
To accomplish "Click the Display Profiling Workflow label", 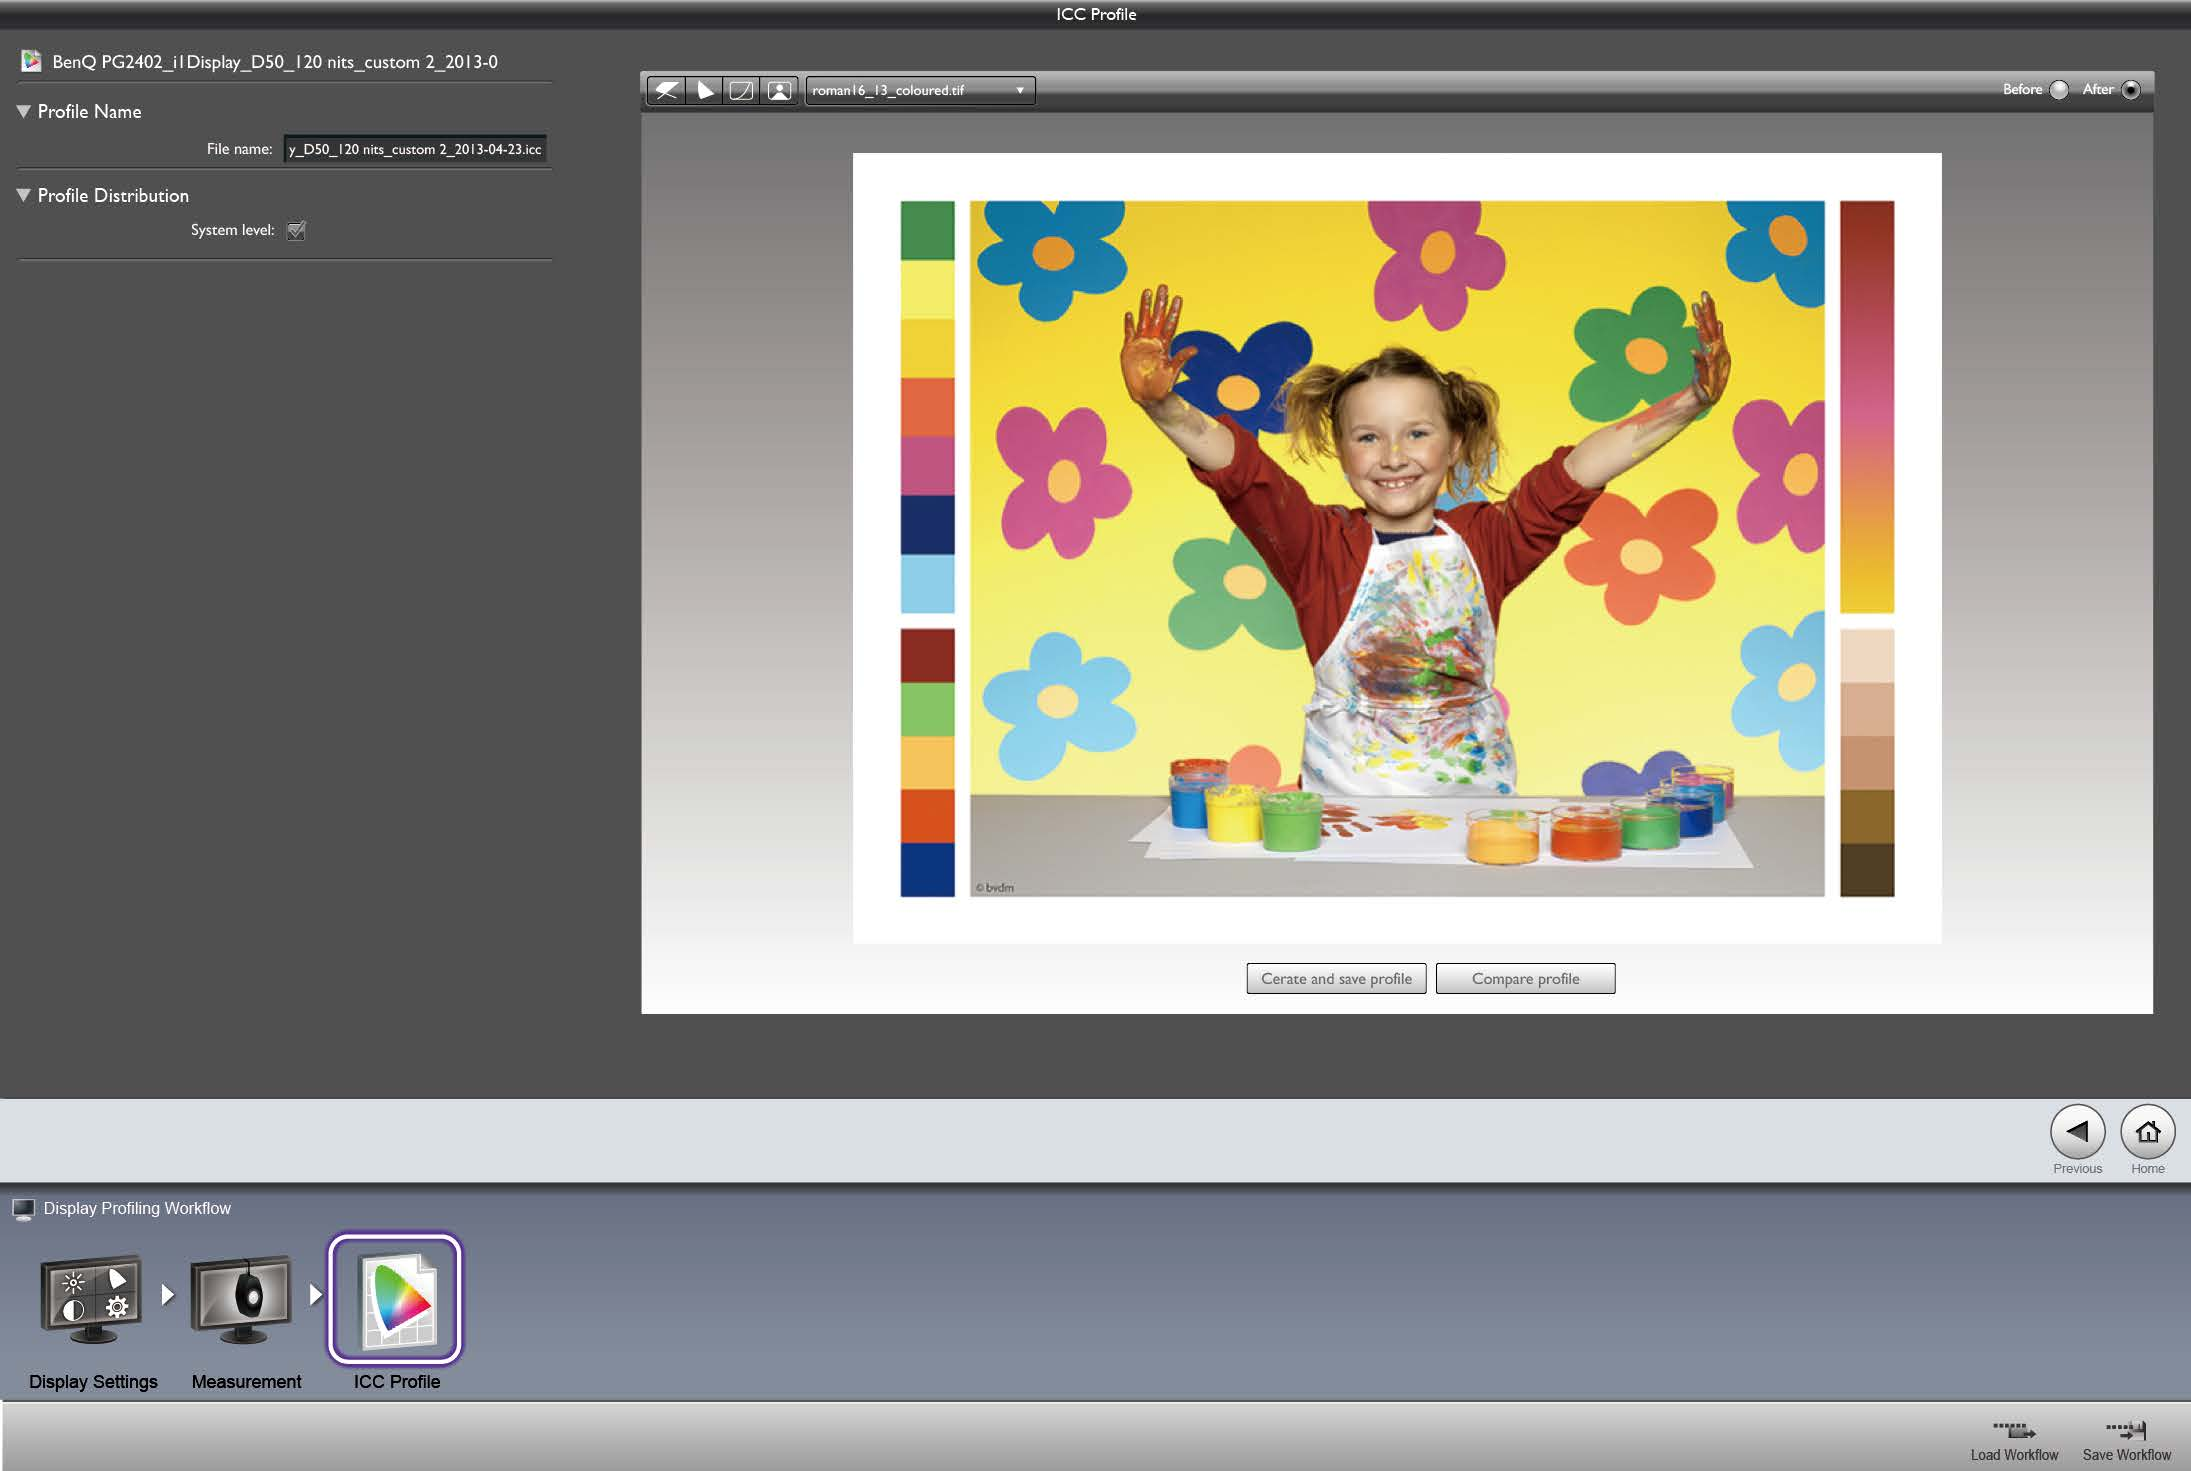I will (137, 1208).
